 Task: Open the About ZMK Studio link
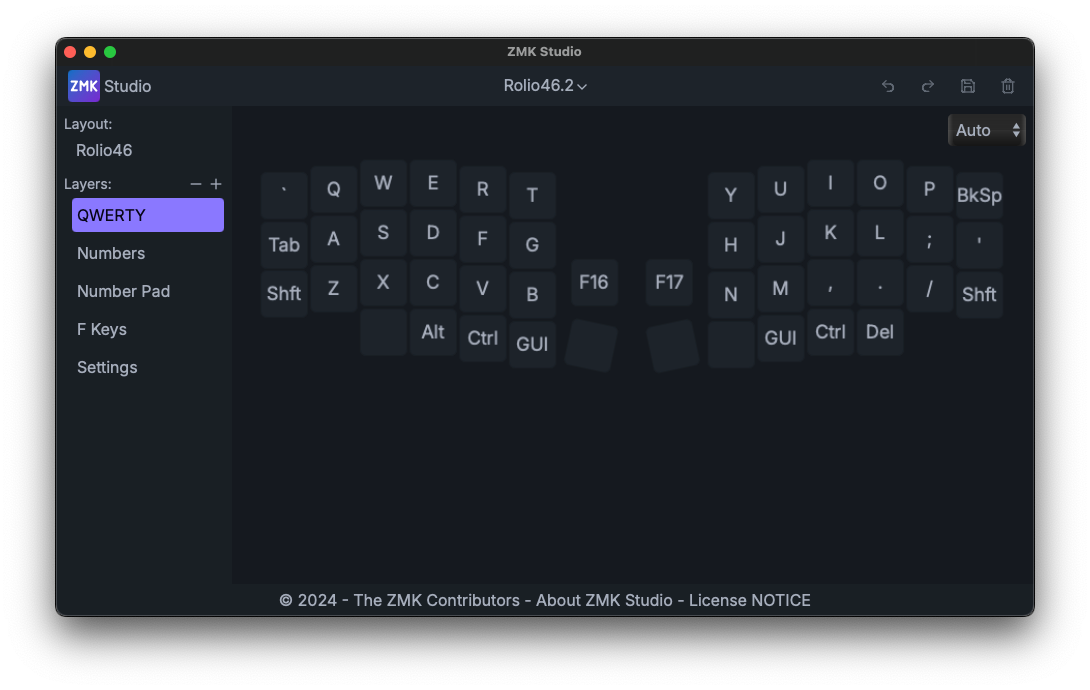[604, 600]
